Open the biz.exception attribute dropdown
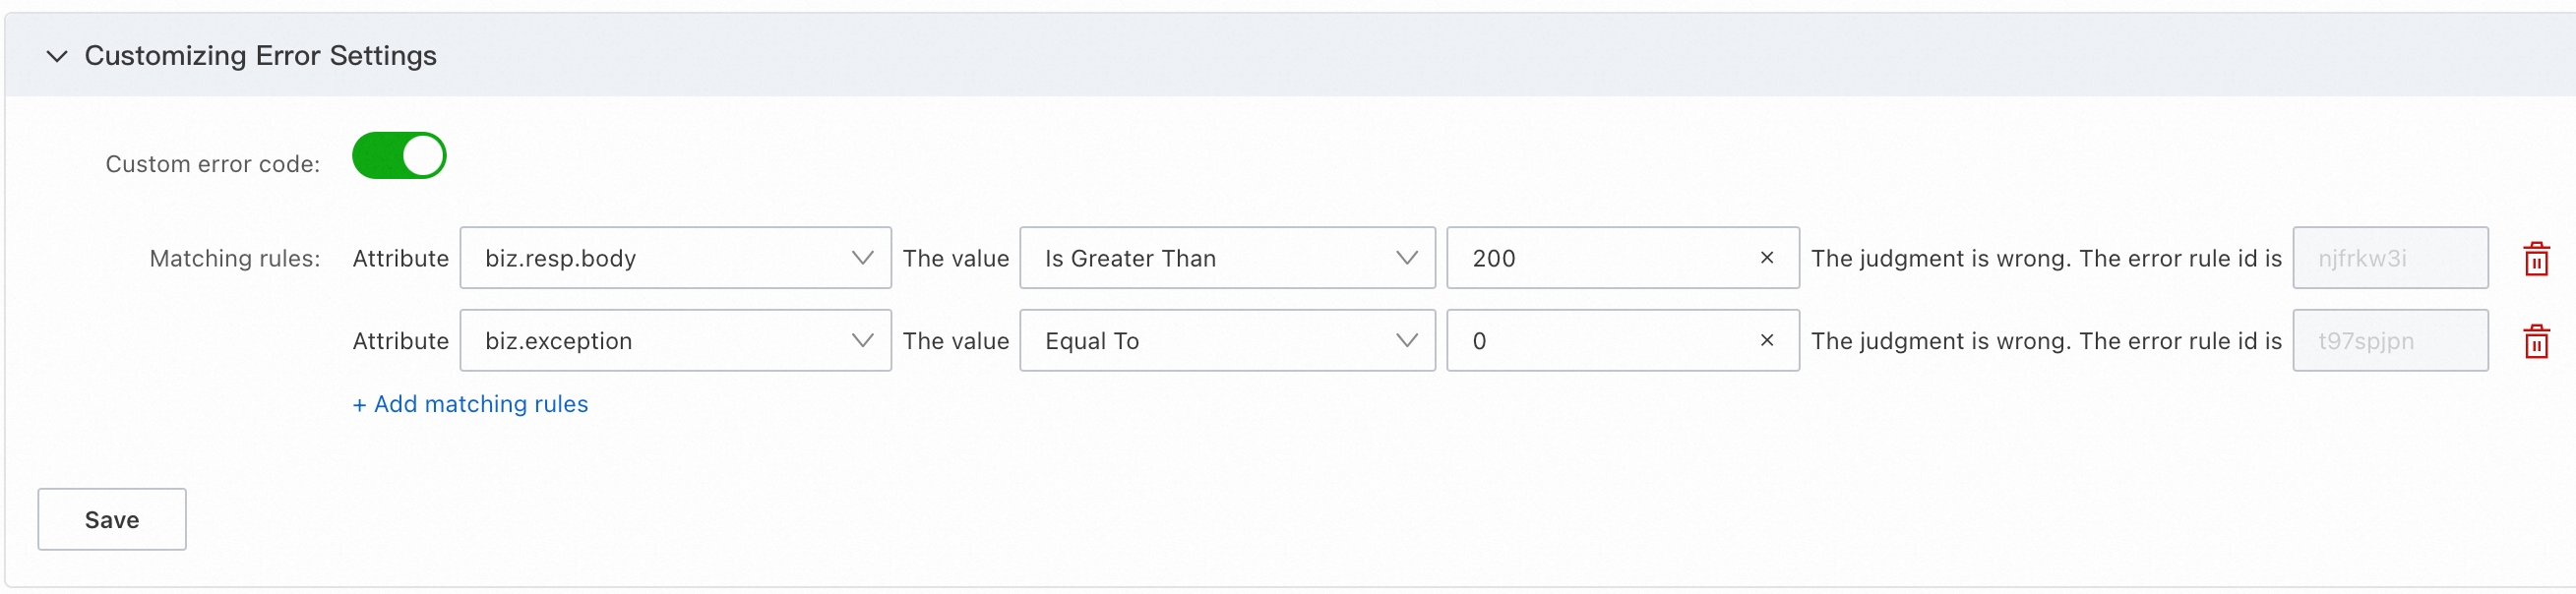The image size is (2576, 594). [x=675, y=341]
